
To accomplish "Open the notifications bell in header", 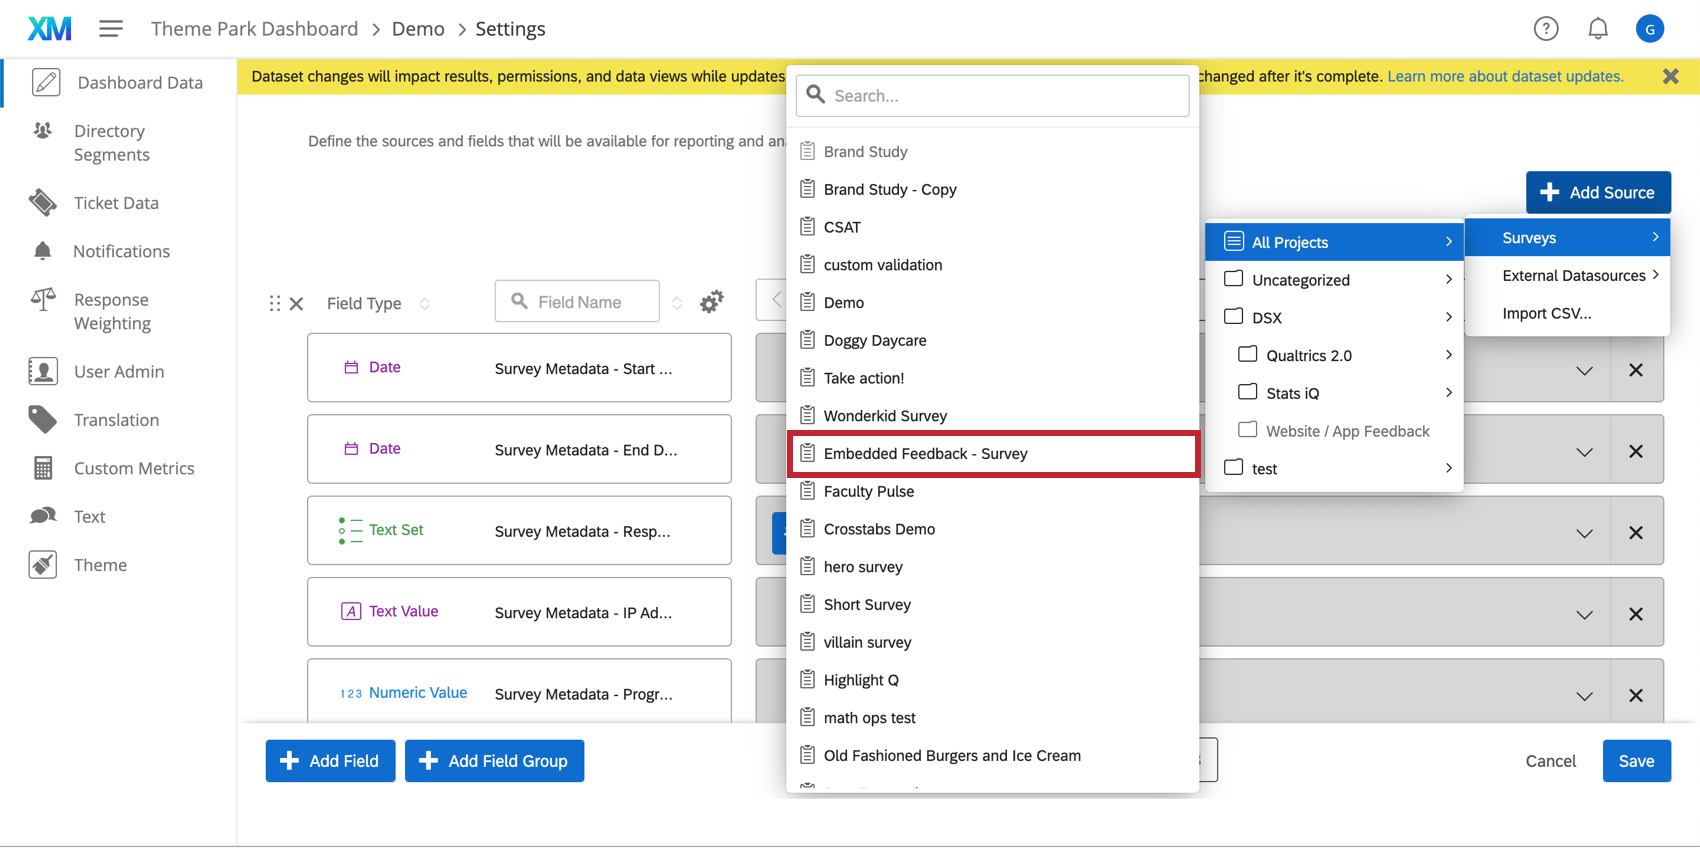I will point(1597,29).
